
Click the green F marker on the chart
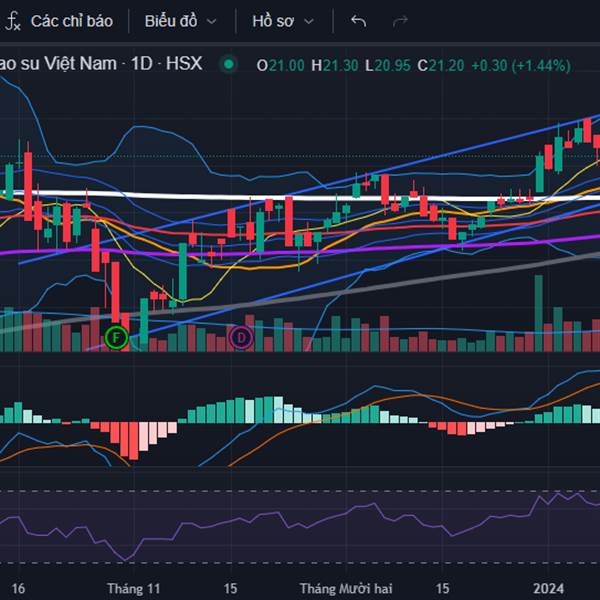coord(116,338)
